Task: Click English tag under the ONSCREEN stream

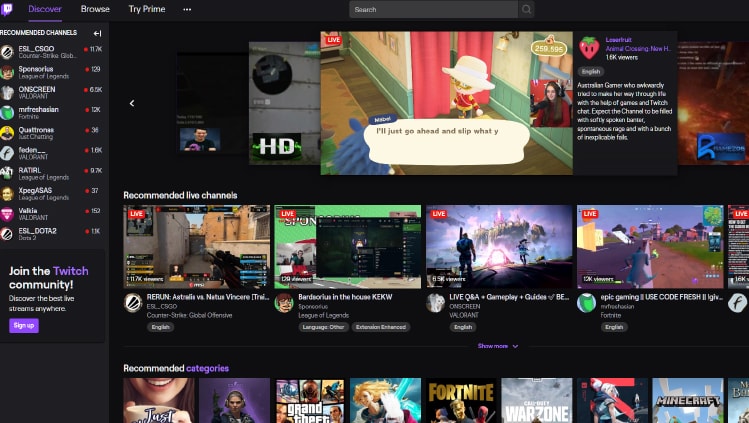Action: 463,327
